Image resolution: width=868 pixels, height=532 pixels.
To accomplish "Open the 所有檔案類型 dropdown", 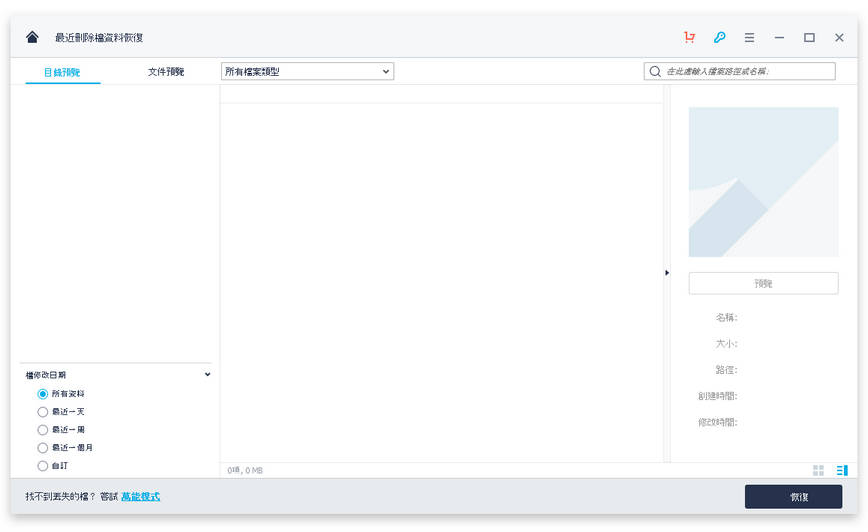I will (307, 71).
